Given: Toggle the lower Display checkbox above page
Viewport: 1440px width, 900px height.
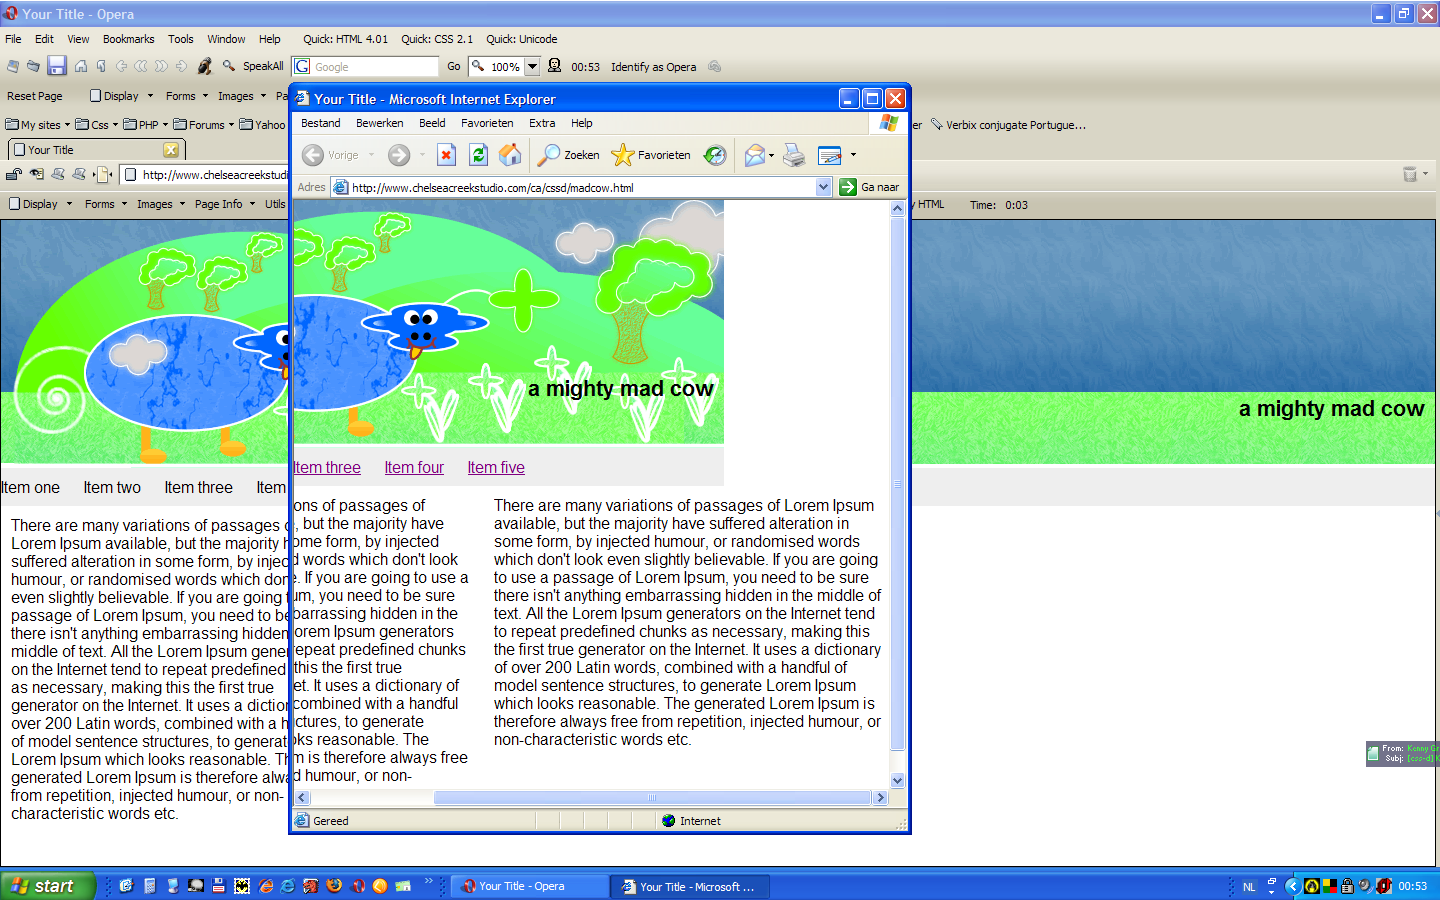Looking at the screenshot, I should tap(15, 204).
